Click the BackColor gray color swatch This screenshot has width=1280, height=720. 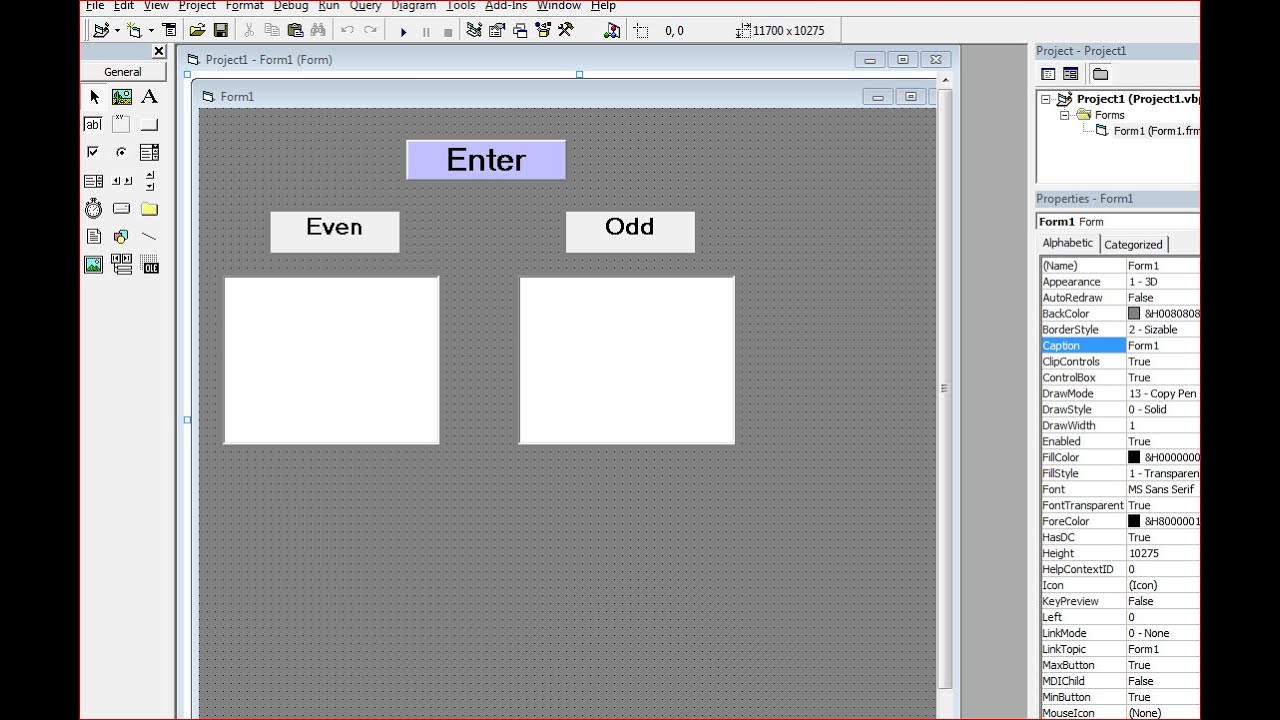[1134, 313]
